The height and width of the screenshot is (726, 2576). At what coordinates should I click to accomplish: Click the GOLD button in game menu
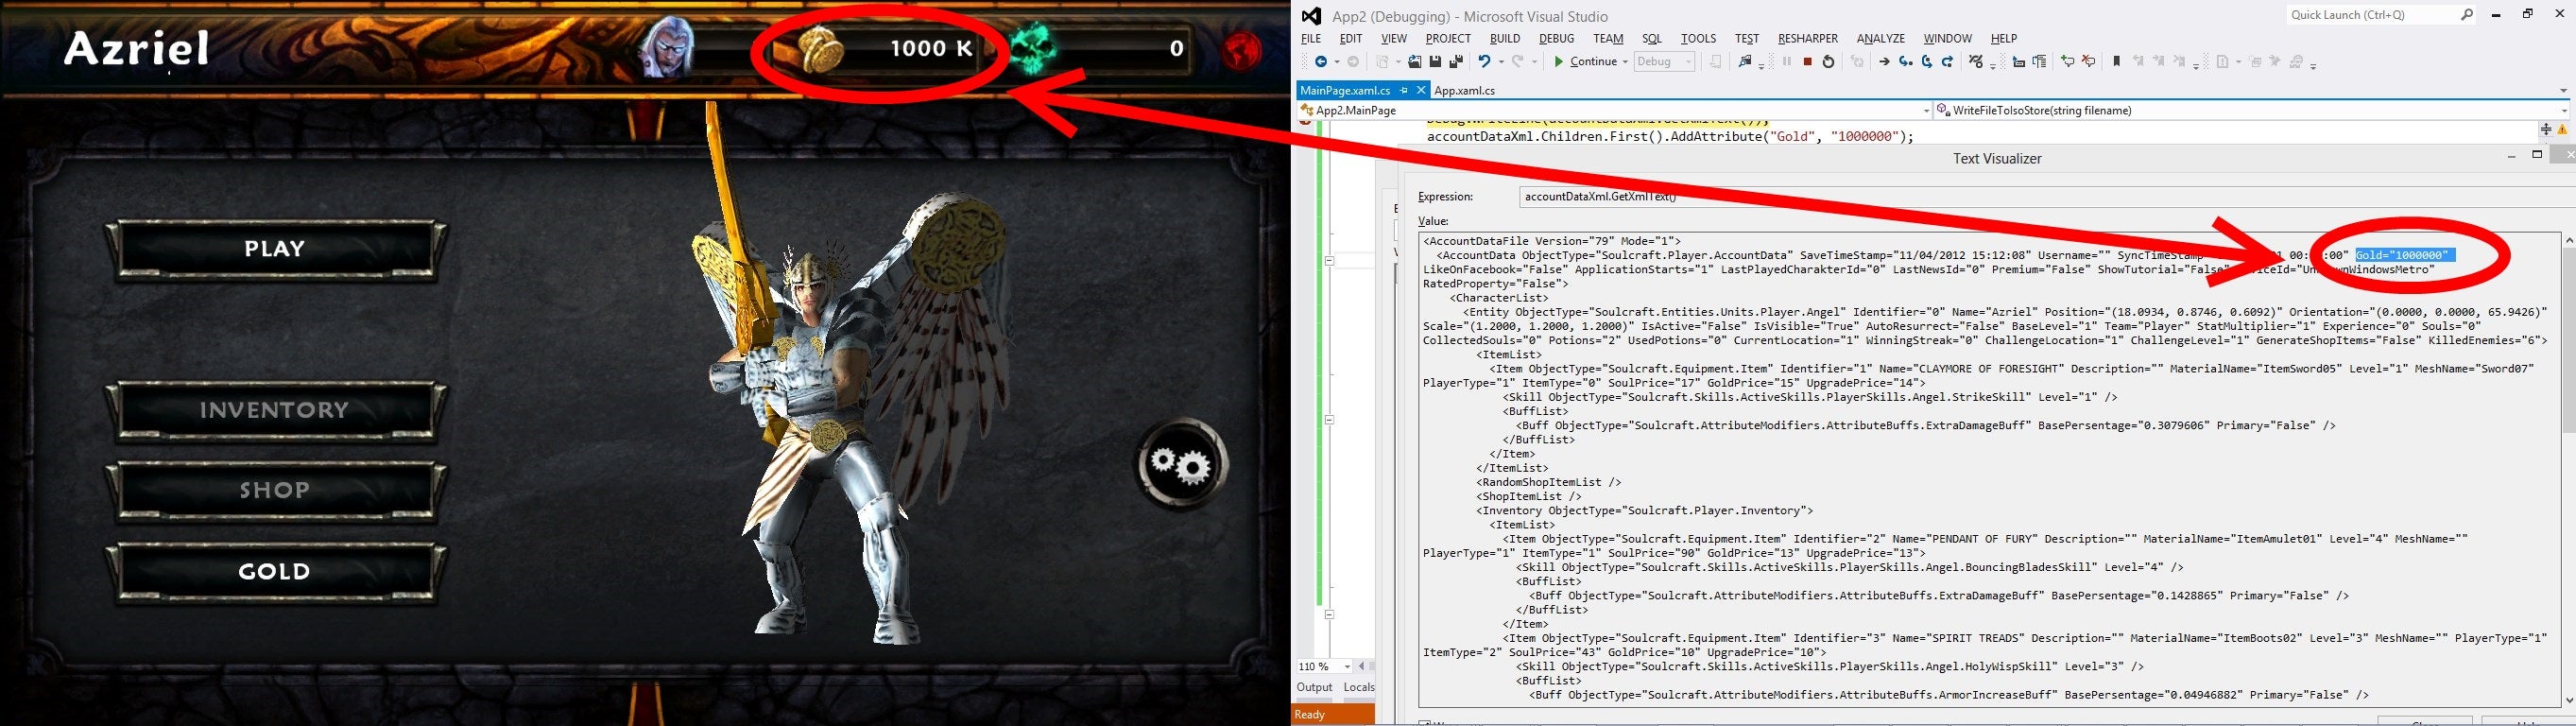pyautogui.click(x=275, y=571)
